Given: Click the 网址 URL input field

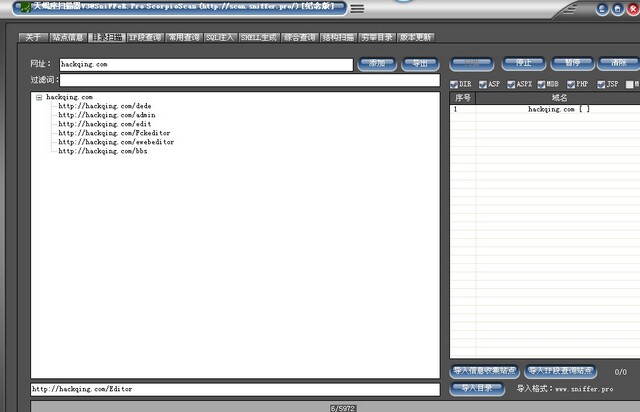Looking at the screenshot, I should [x=204, y=64].
